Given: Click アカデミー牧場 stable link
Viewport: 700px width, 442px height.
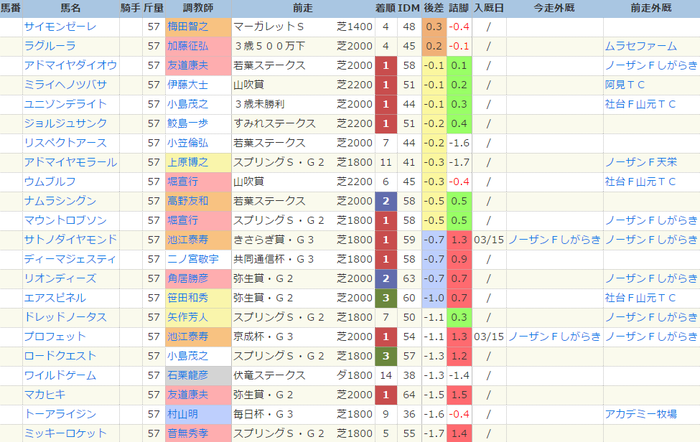Looking at the screenshot, I should 641,414.
